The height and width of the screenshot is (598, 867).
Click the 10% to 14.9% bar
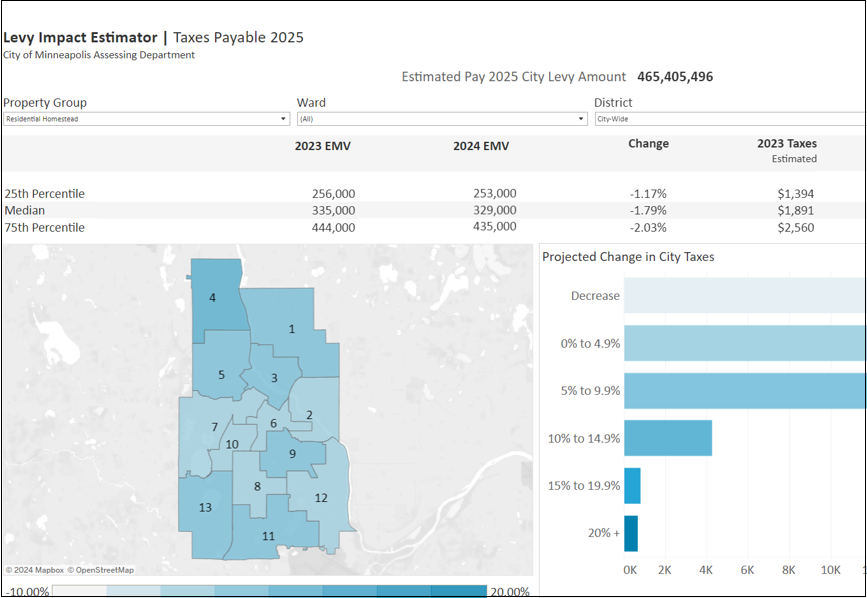pyautogui.click(x=668, y=438)
